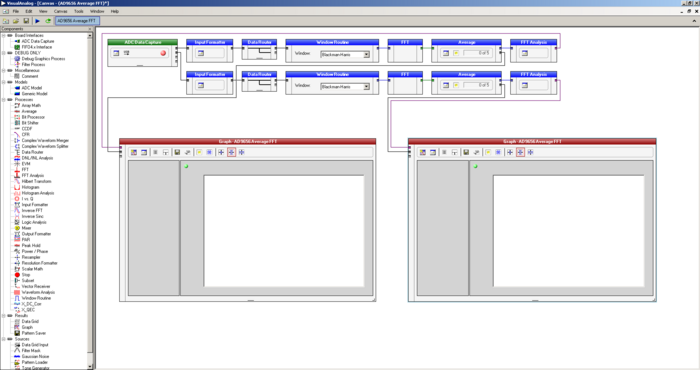Image resolution: width=700 pixels, height=370 pixels.
Task: Open the Tools menu
Action: 79,11
